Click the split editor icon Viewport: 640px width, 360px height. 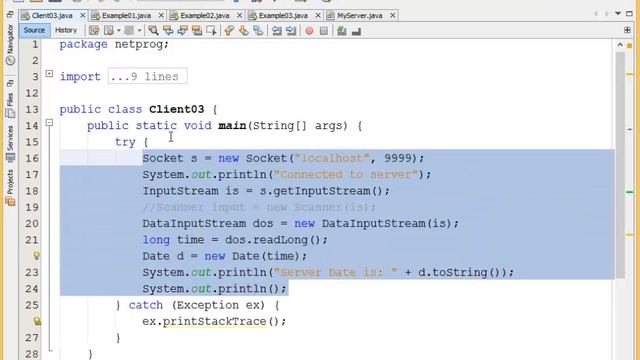click(x=627, y=30)
